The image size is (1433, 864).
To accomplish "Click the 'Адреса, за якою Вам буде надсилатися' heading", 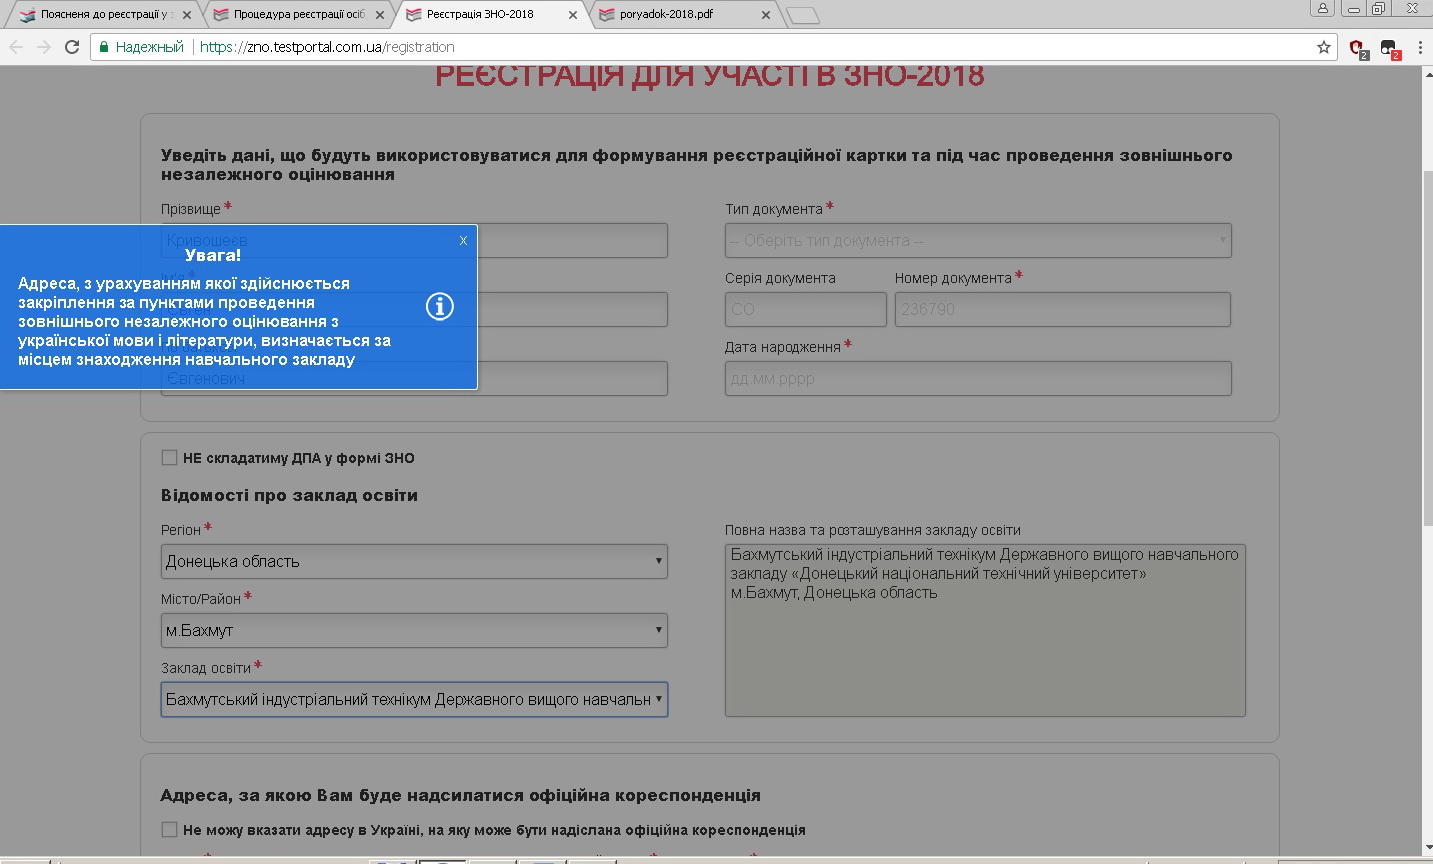I will click(x=461, y=795).
